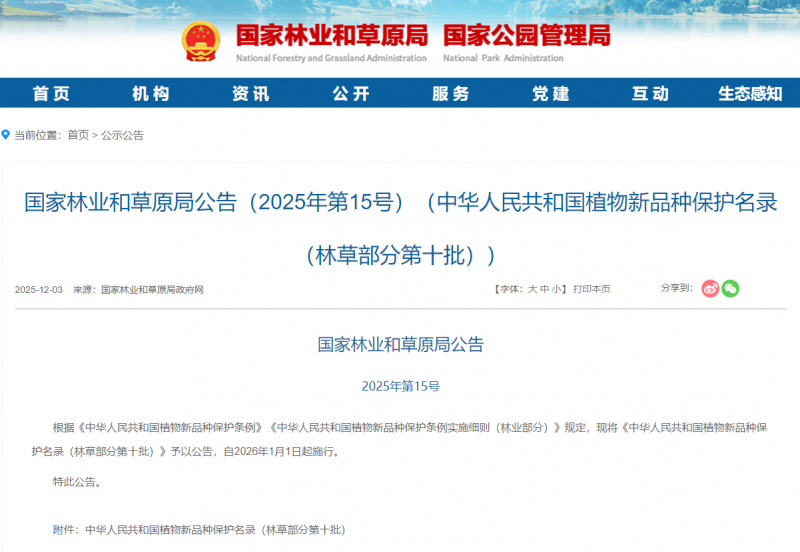The width and height of the screenshot is (800, 552).
Task: Open 公示公告 breadcrumb link
Action: point(122,135)
